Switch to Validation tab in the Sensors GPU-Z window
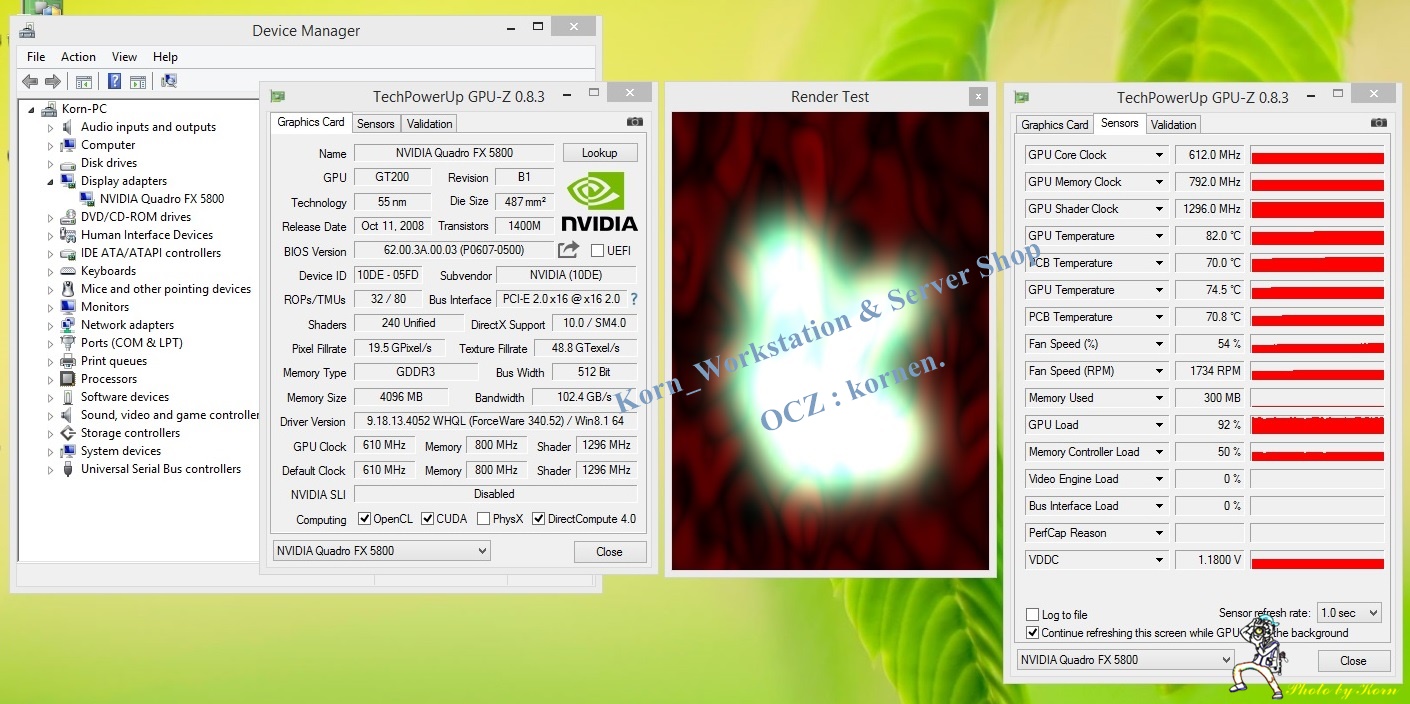Image resolution: width=1410 pixels, height=704 pixels. (1173, 125)
